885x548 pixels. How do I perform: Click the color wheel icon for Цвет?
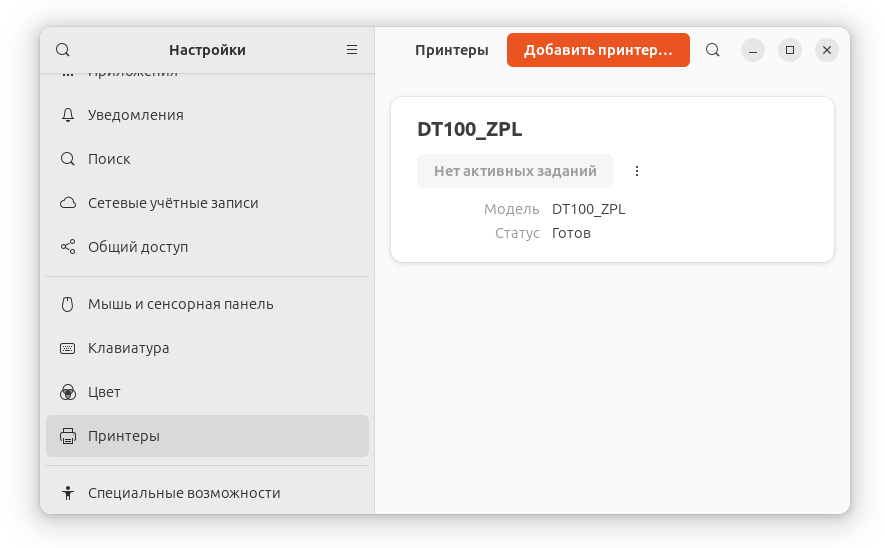coord(68,392)
